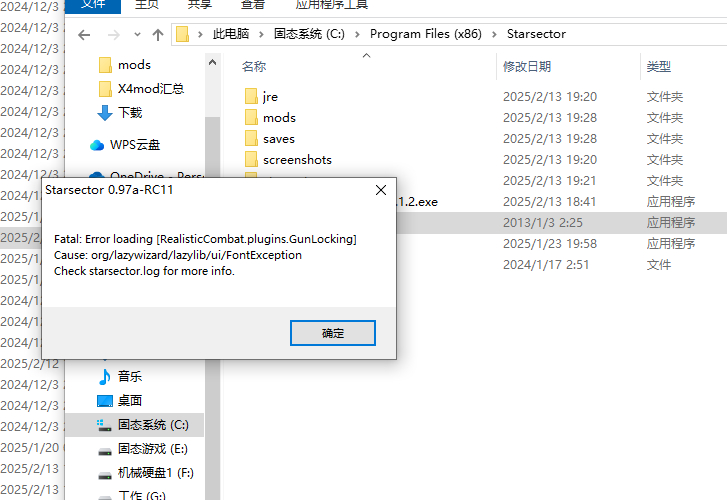Screen dimensions: 727x500
Task: Sort files by 修改日期 column
Action: click(527, 67)
